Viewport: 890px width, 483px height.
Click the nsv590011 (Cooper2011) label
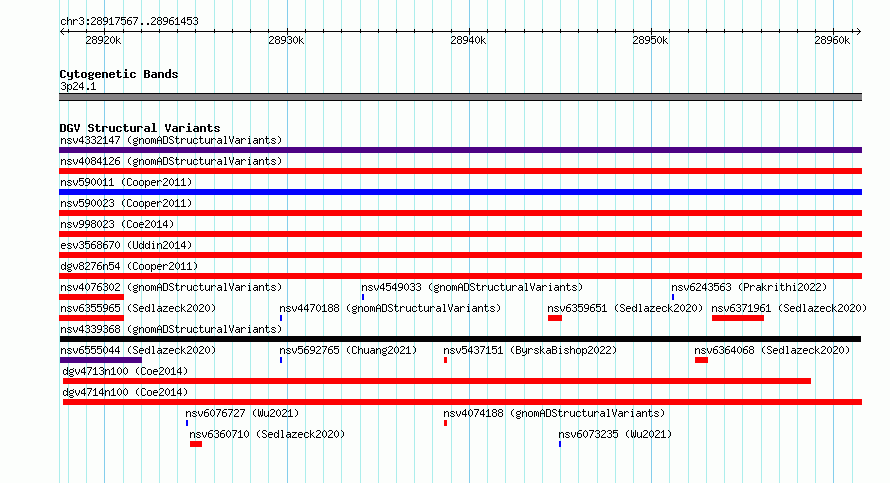[x=126, y=182]
